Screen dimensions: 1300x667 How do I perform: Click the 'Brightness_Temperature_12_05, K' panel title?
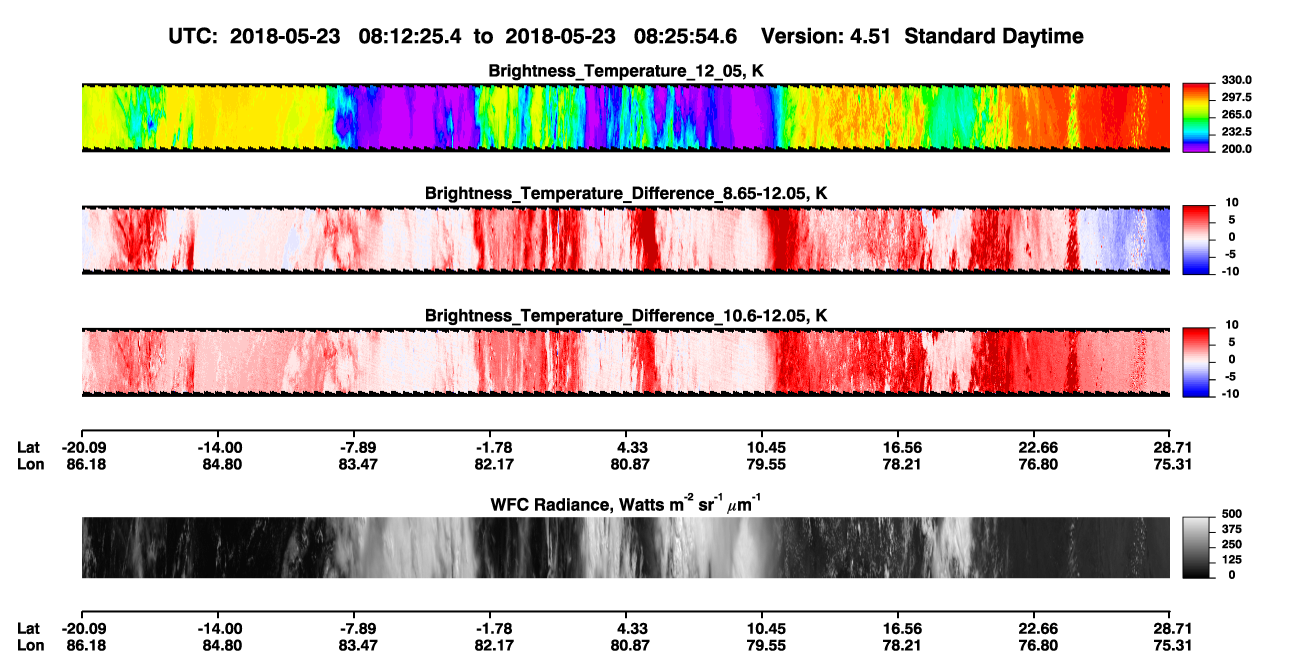[626, 71]
